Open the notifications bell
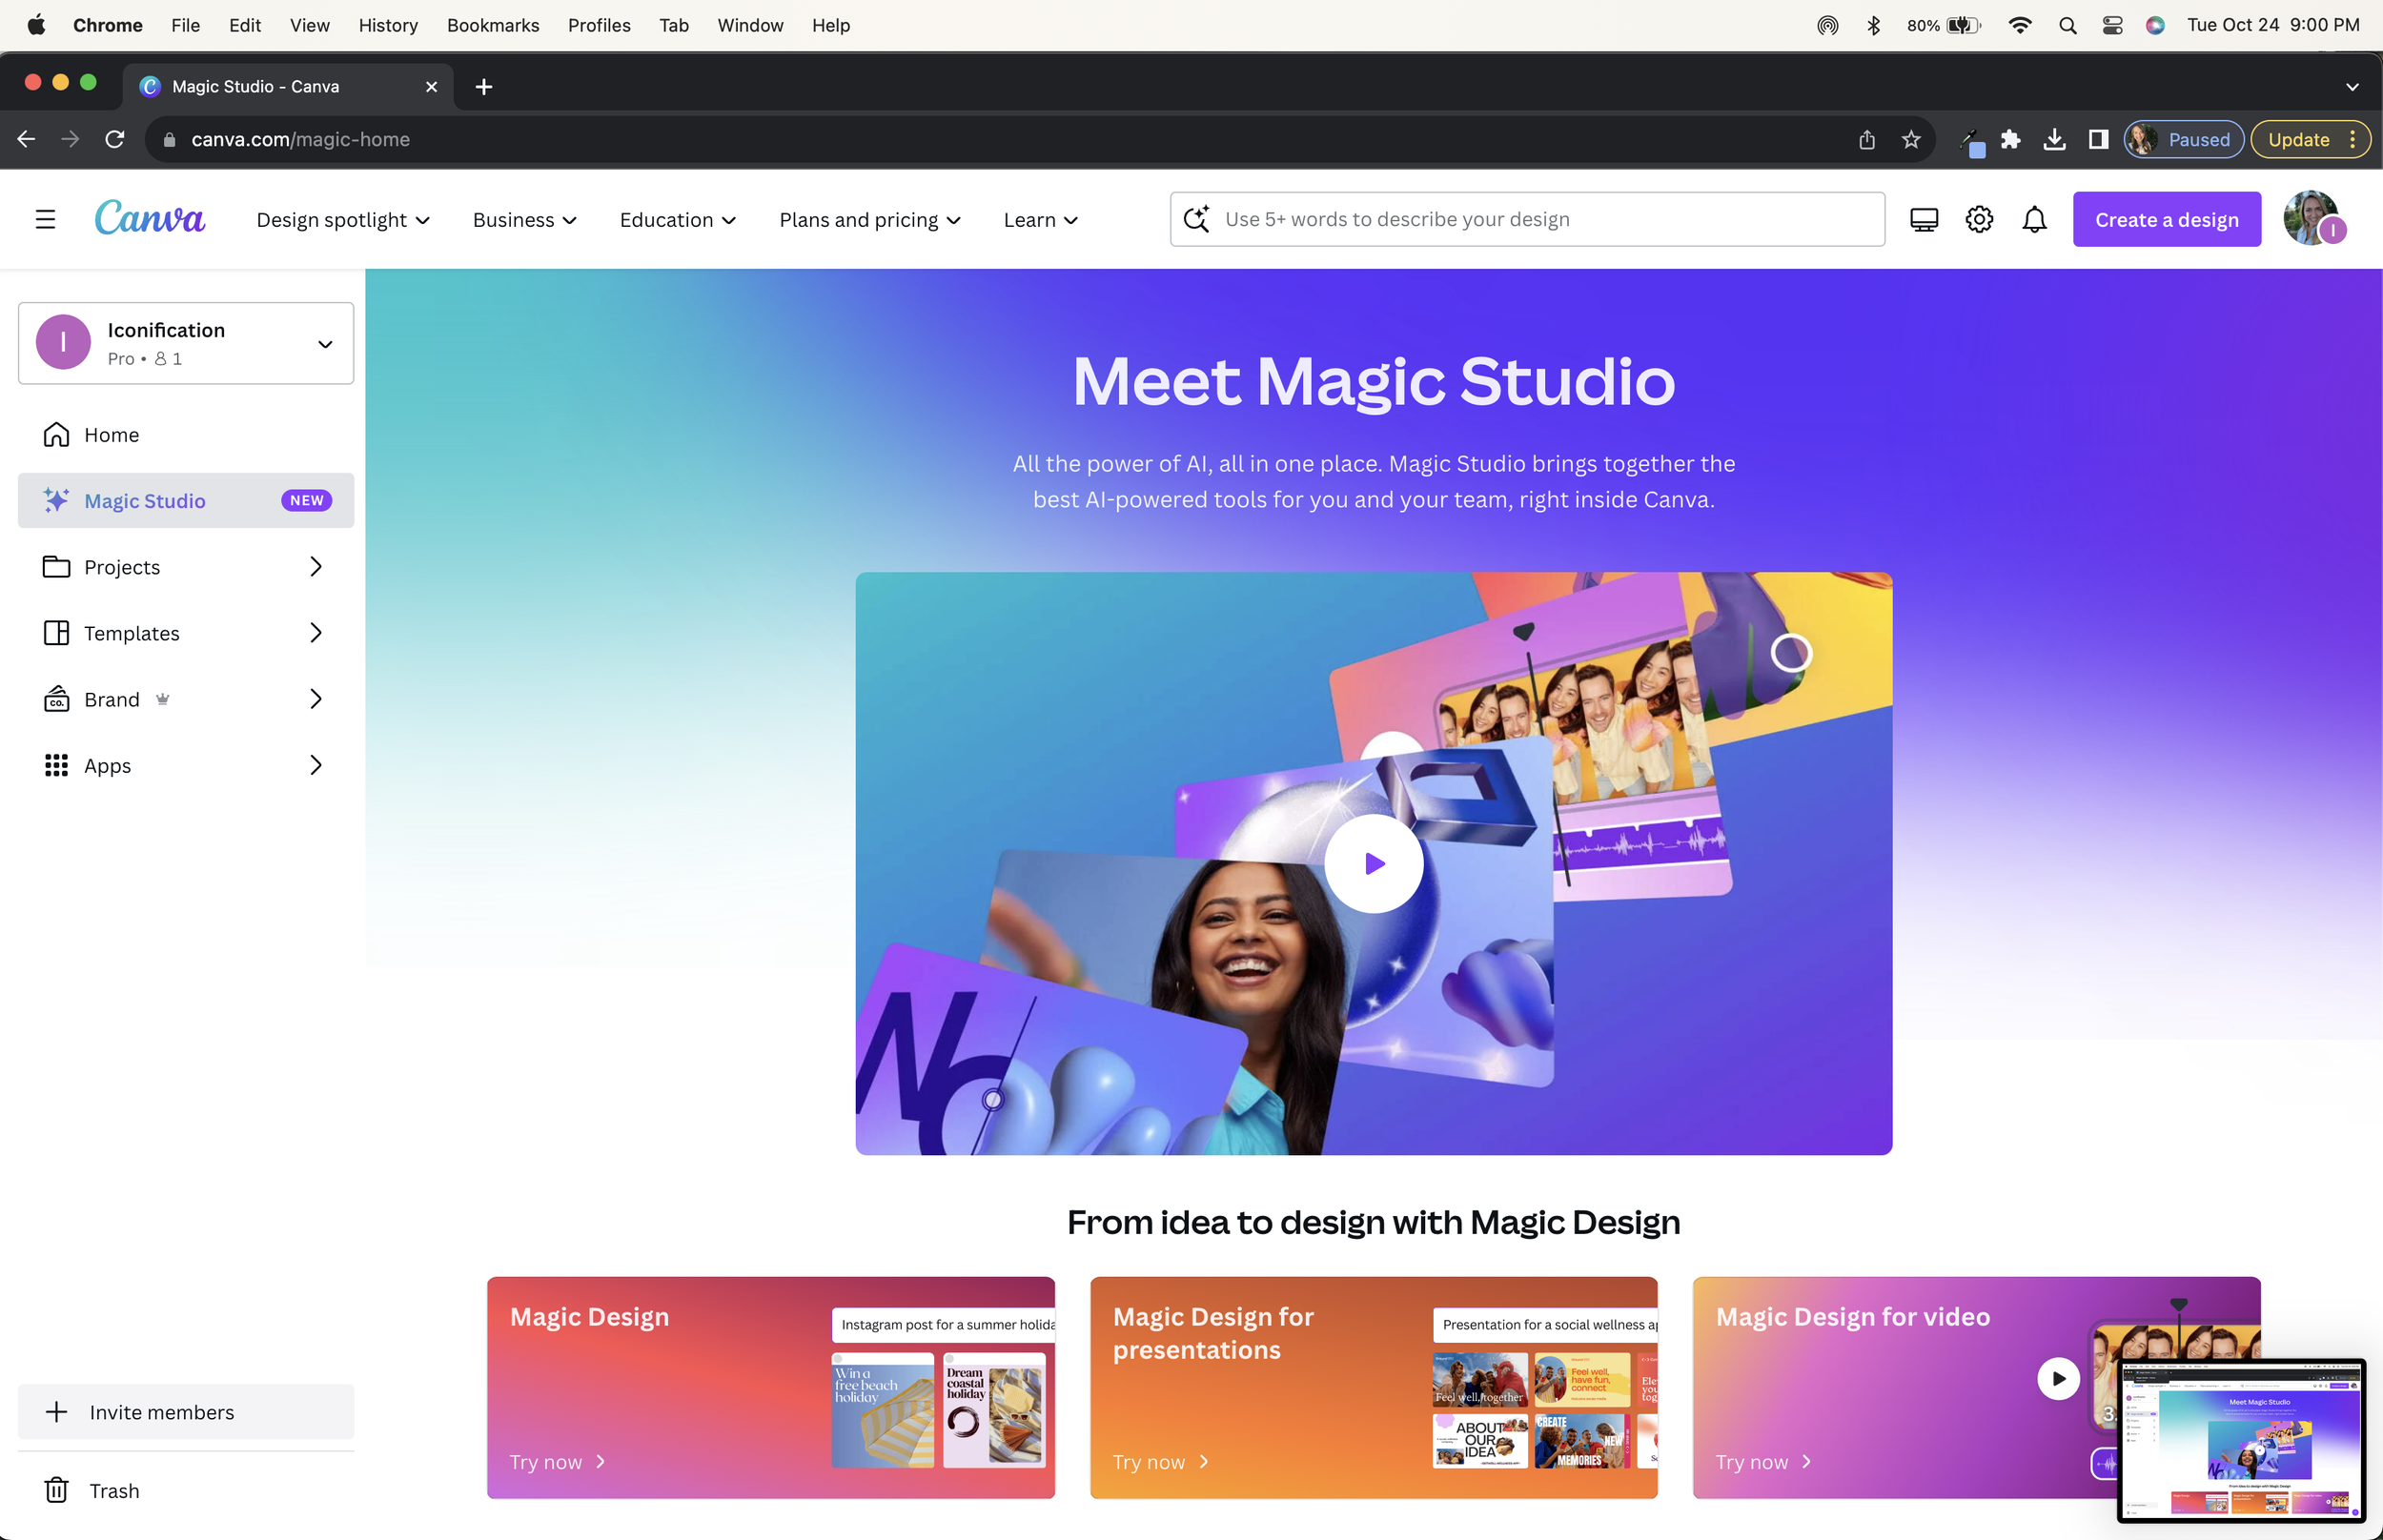Viewport: 2383px width, 1540px height. [2034, 219]
